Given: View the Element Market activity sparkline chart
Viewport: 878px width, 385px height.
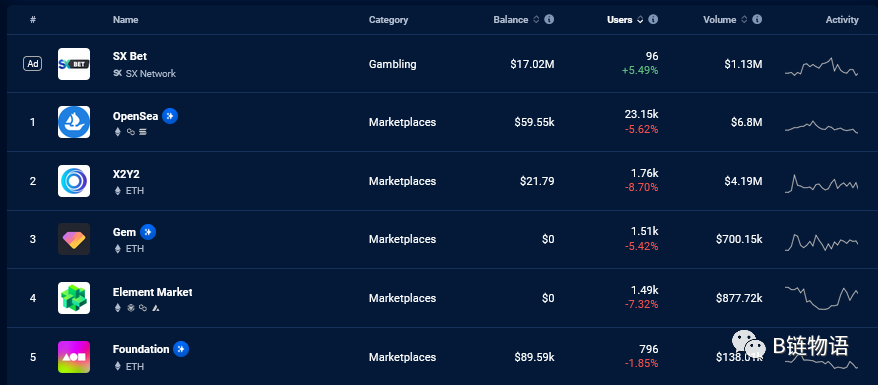Looking at the screenshot, I should pyautogui.click(x=821, y=298).
